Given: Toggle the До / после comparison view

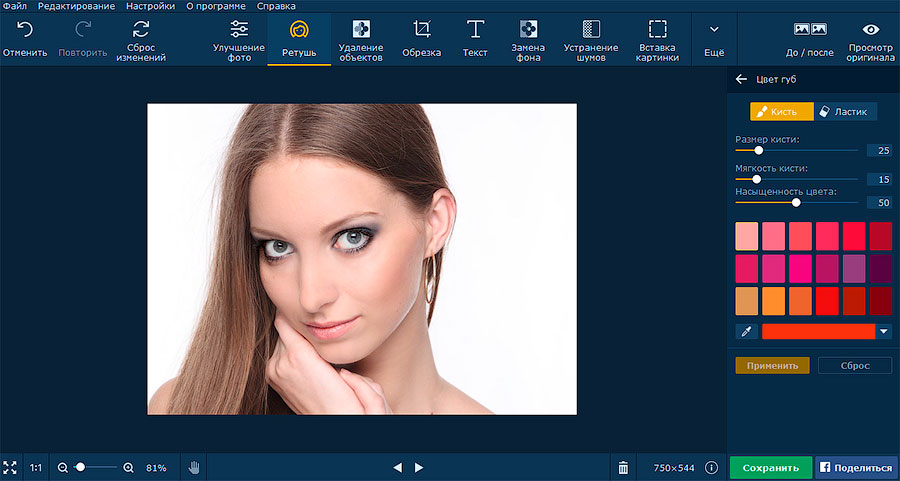Looking at the screenshot, I should [x=810, y=40].
